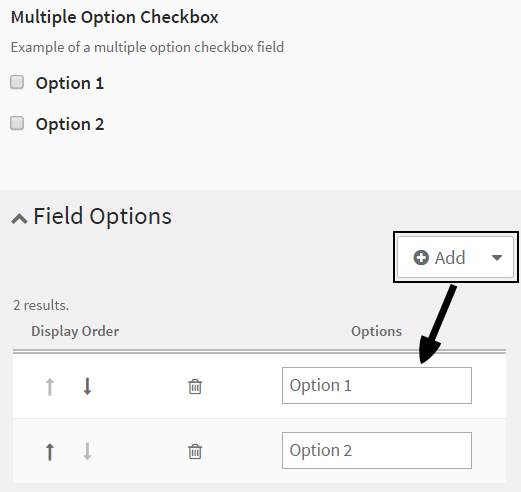Move Option 2 up with arrow
This screenshot has height=492, width=521.
[50, 452]
